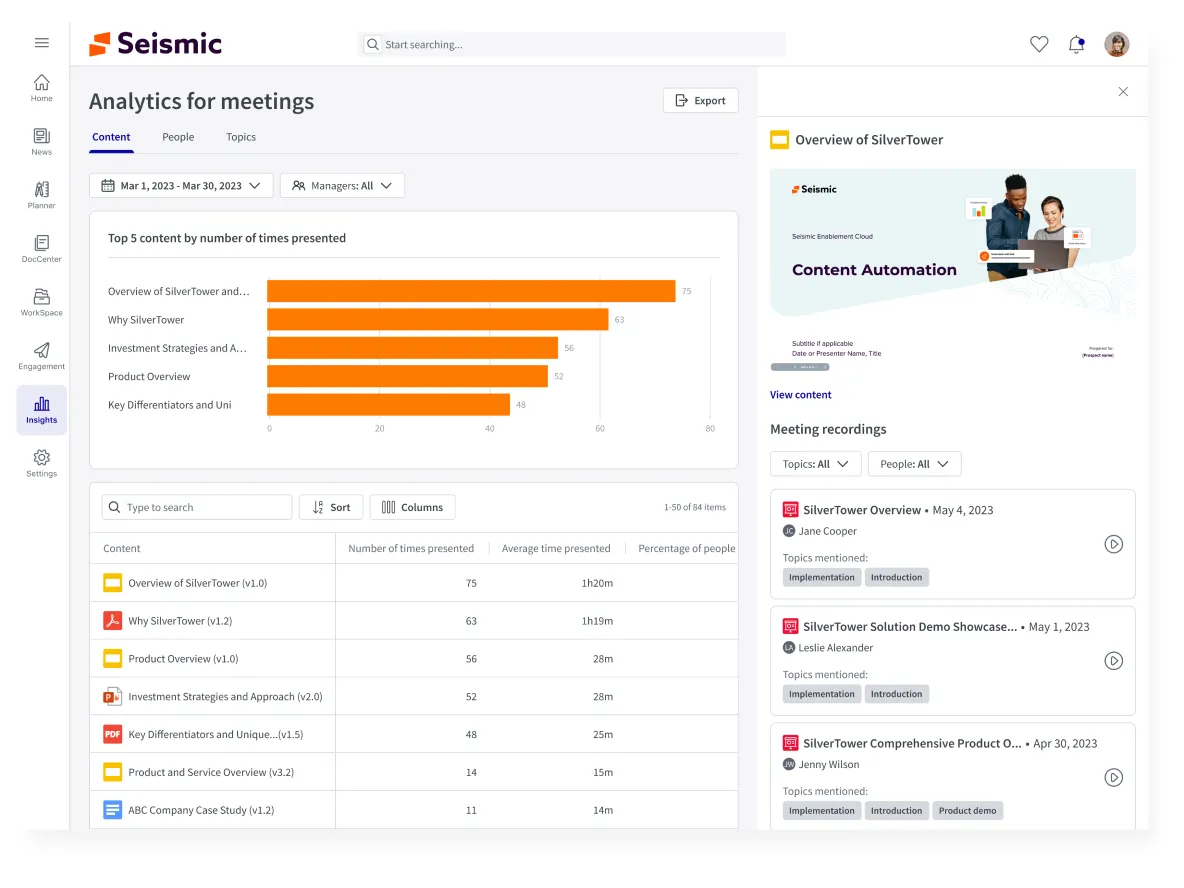Click the Sort button
1184x888 pixels.
pyautogui.click(x=331, y=507)
